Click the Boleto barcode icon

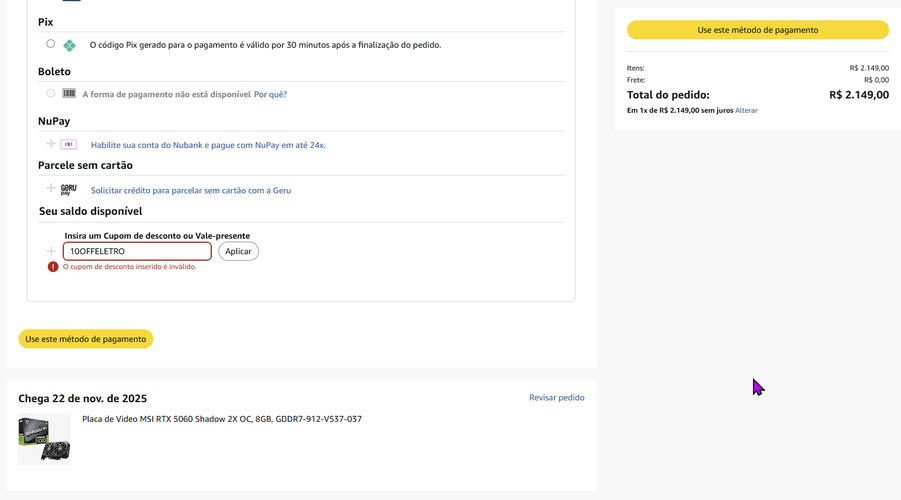point(69,93)
